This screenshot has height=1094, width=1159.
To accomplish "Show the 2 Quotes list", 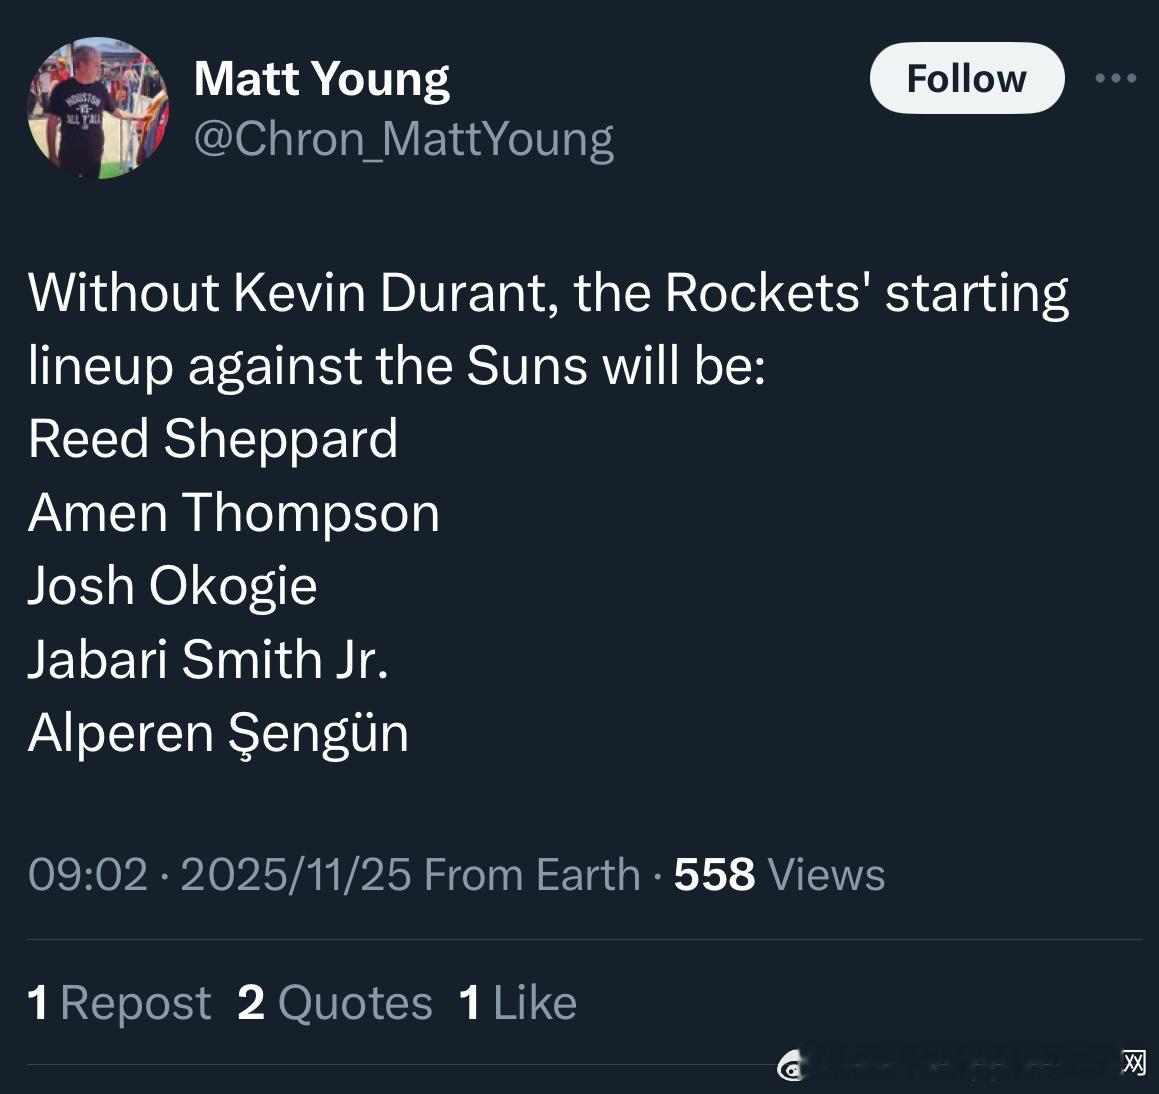I will (x=335, y=1002).
